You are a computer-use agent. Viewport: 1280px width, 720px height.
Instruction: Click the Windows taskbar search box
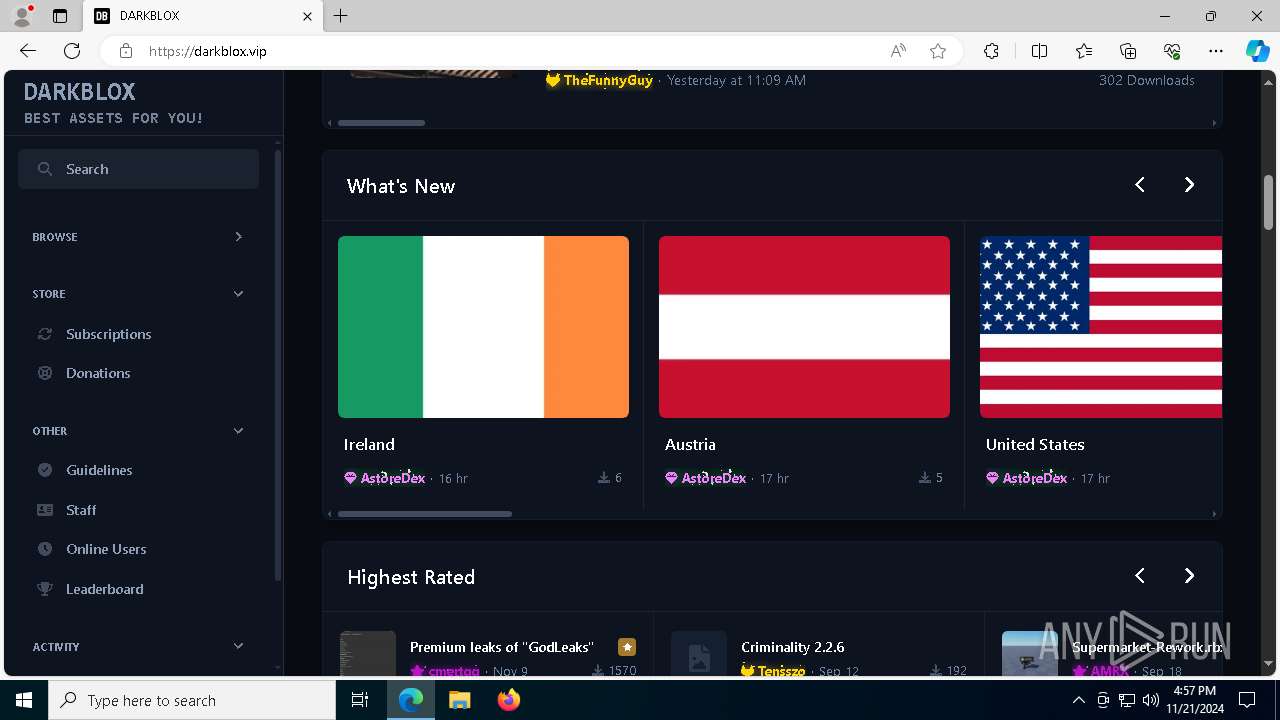click(x=192, y=700)
